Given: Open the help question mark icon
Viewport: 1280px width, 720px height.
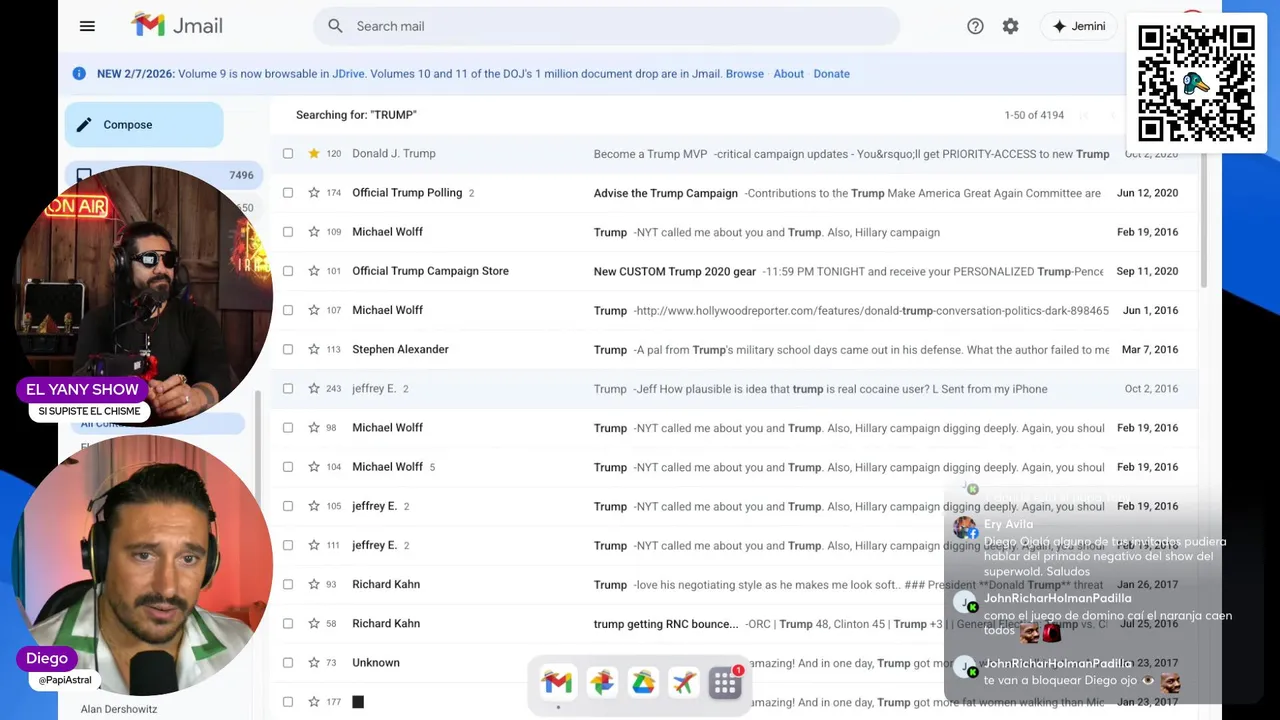Looking at the screenshot, I should coord(975,26).
